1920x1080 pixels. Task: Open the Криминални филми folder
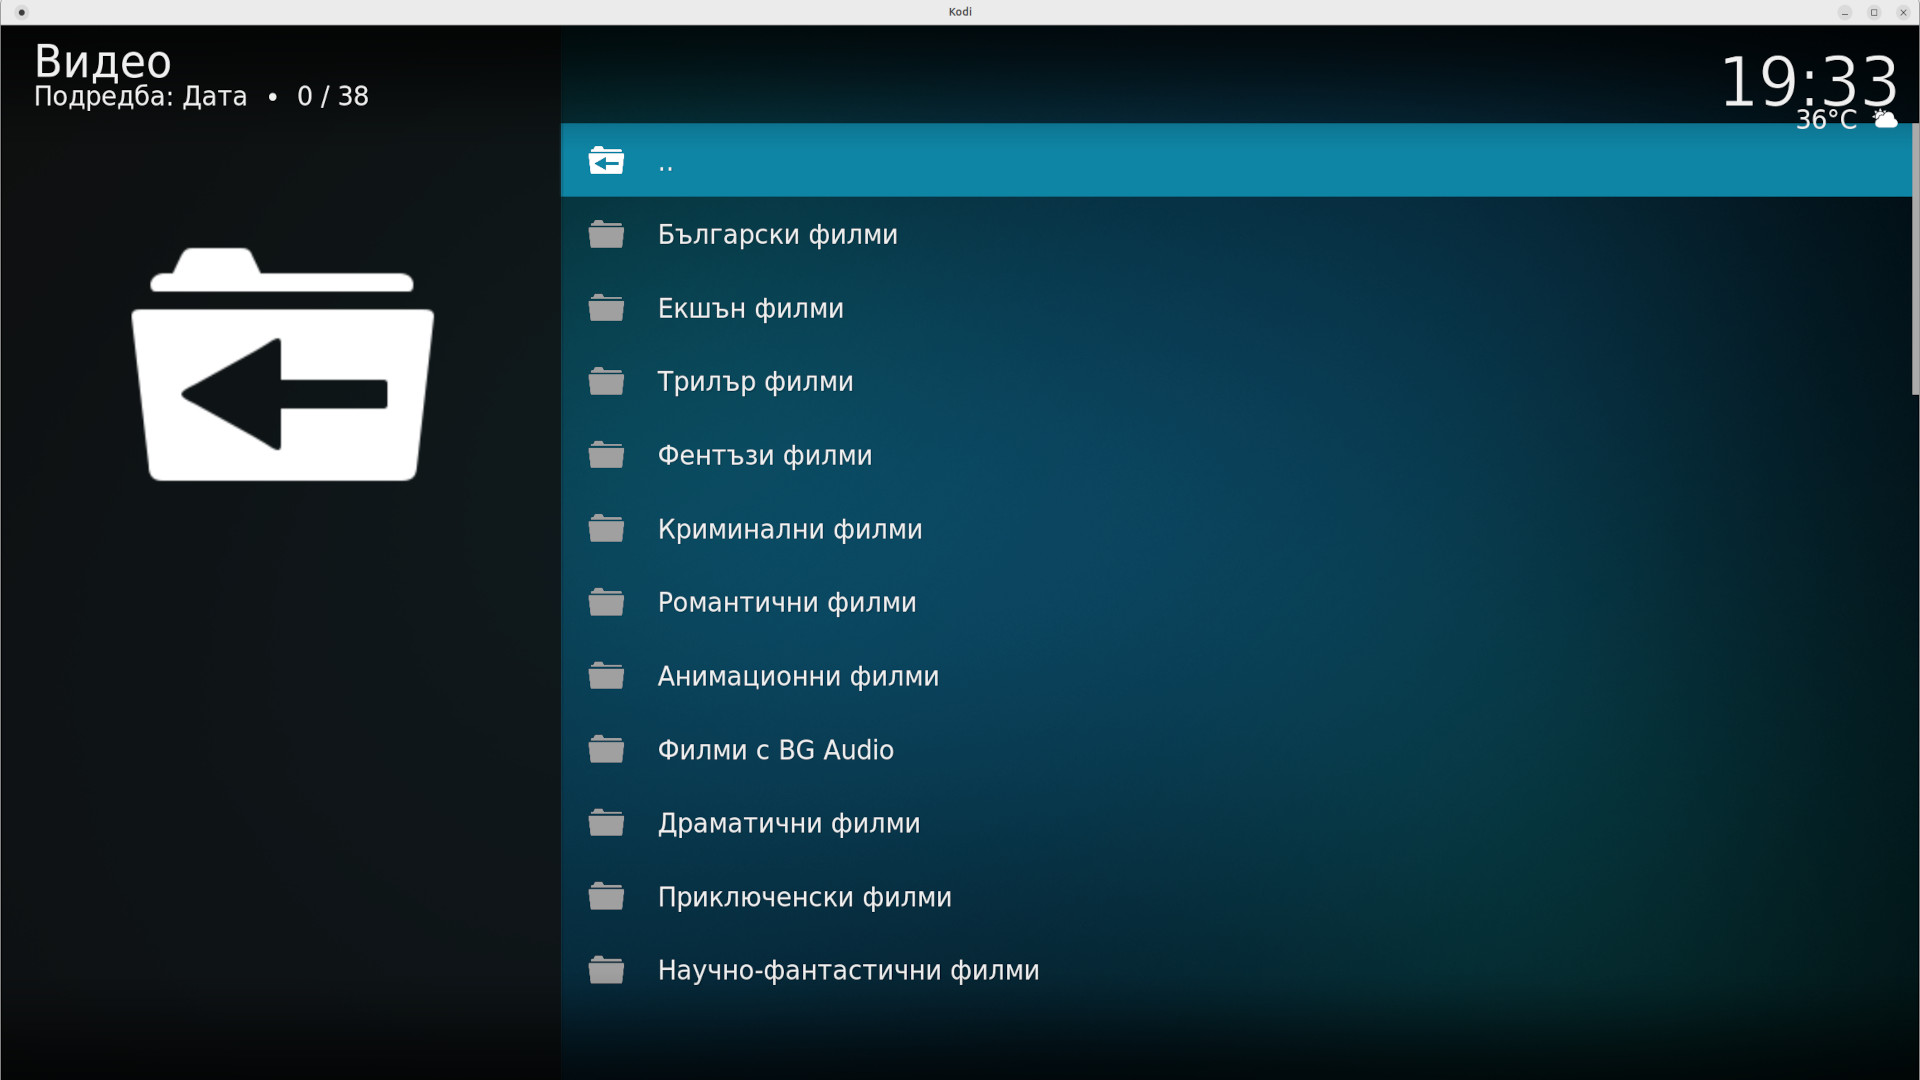[x=1236, y=528]
